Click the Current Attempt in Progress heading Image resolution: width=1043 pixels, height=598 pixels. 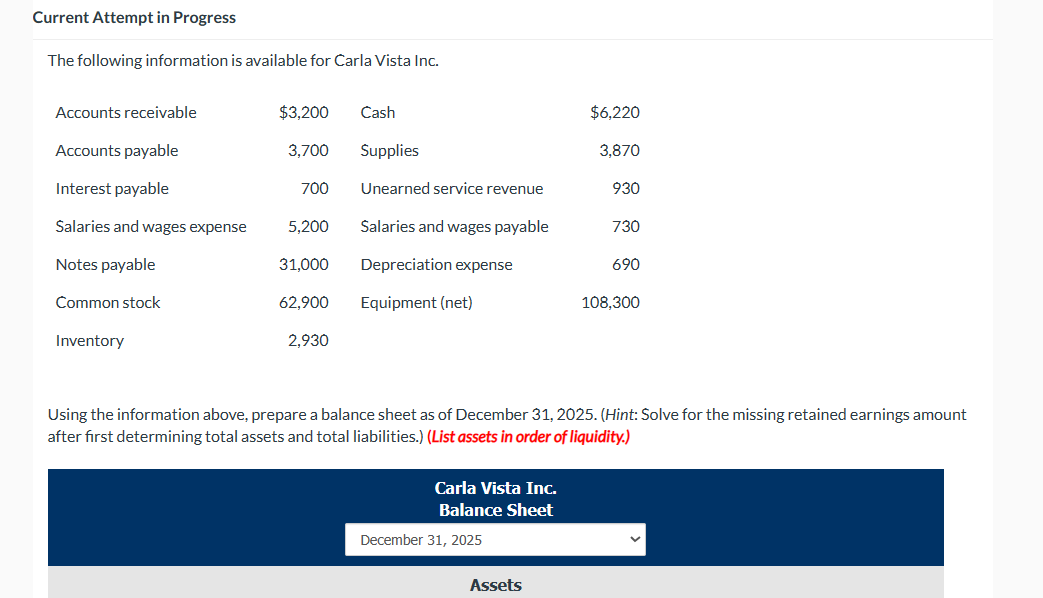[134, 17]
